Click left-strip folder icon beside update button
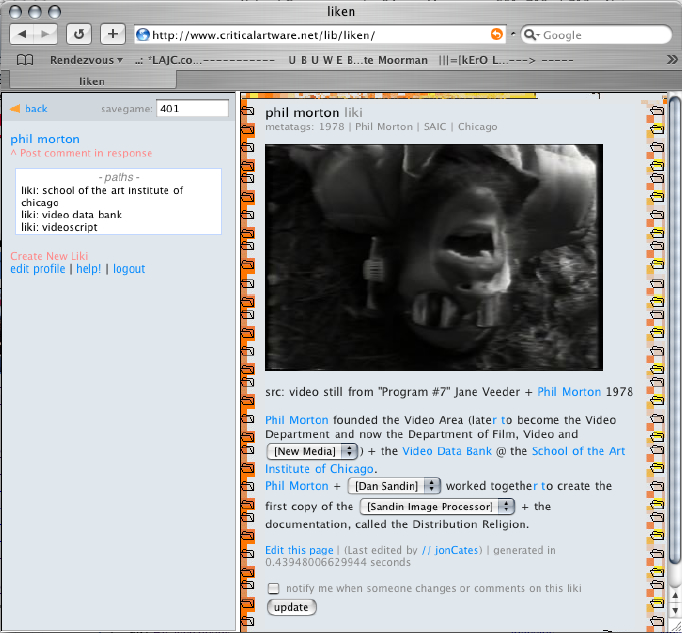The height and width of the screenshot is (633, 682). pyautogui.click(x=247, y=603)
